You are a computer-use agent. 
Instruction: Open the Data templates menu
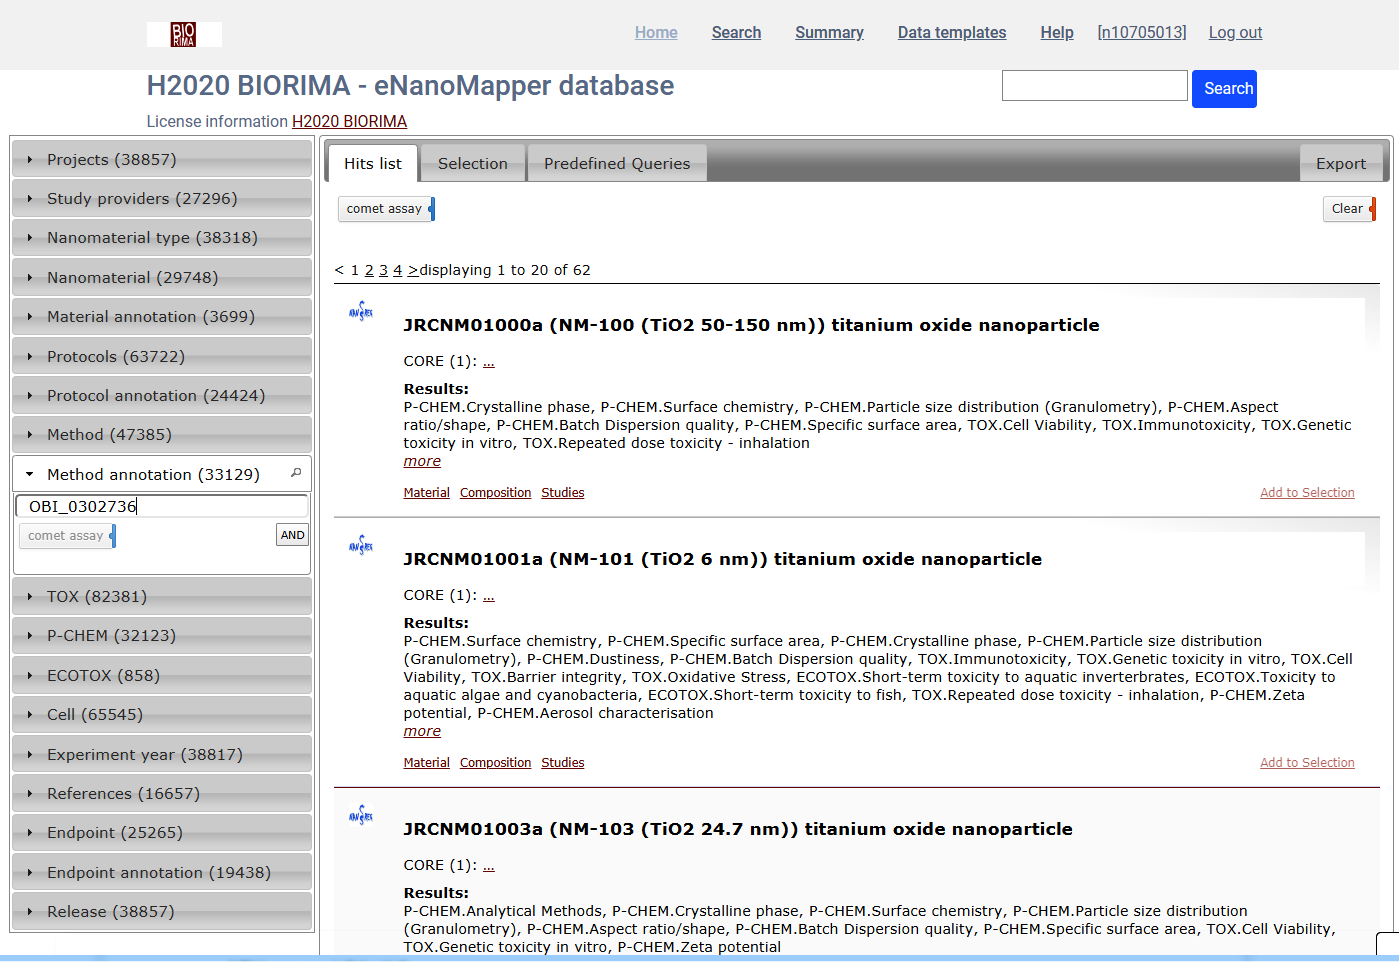point(951,32)
